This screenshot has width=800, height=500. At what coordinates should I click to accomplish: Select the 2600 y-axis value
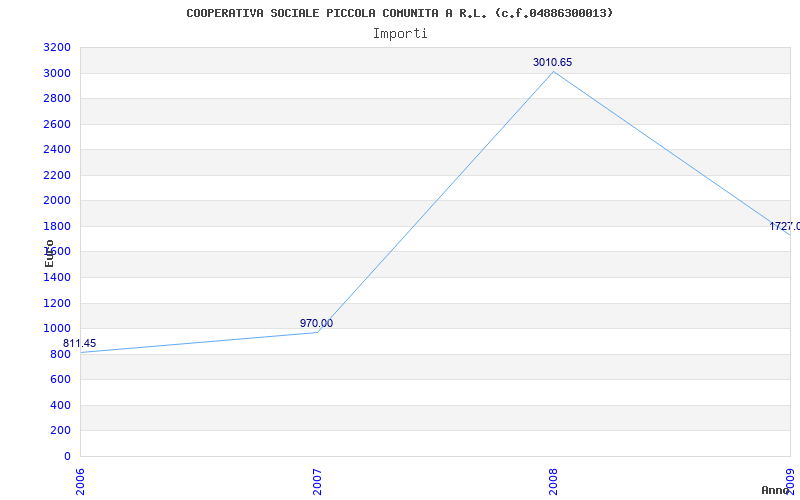(57, 124)
